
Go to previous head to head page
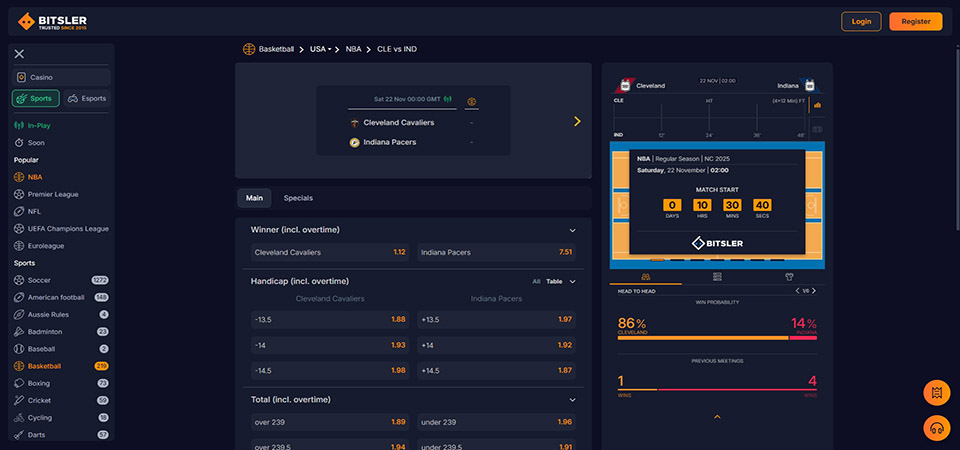797,291
